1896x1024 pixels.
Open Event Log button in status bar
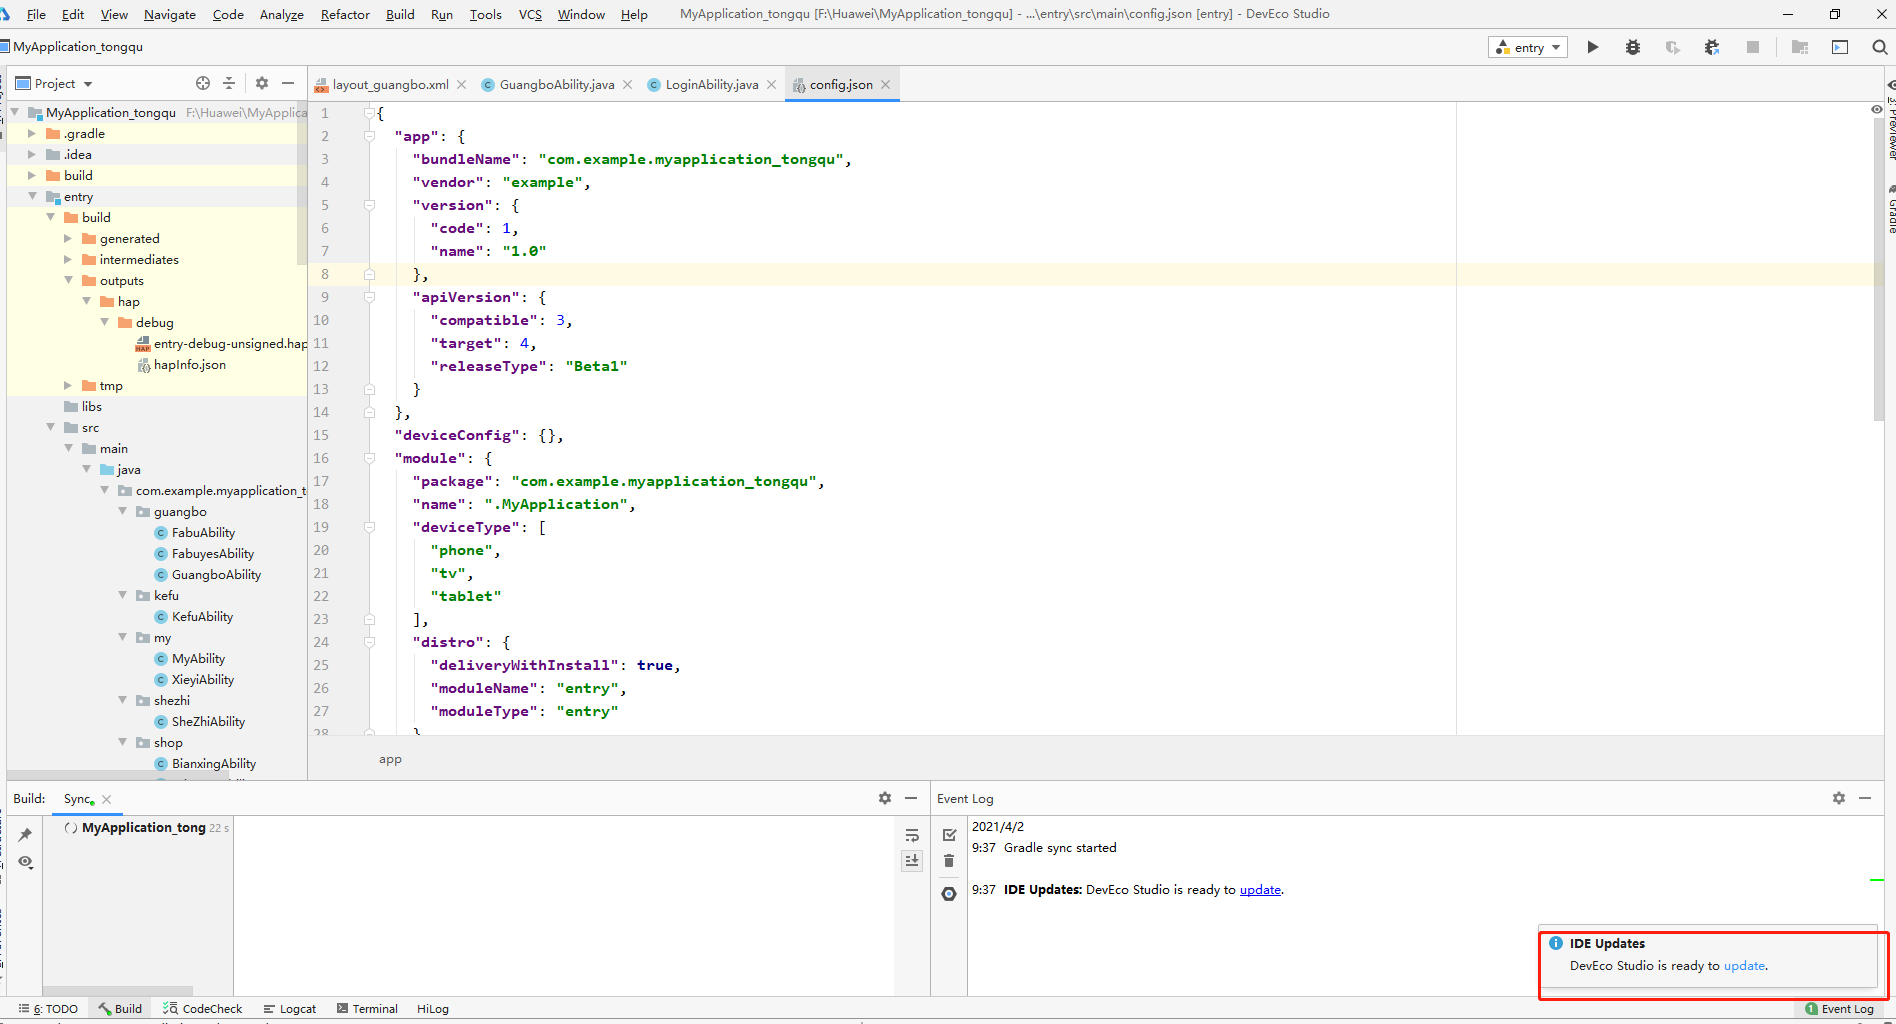(1840, 1009)
